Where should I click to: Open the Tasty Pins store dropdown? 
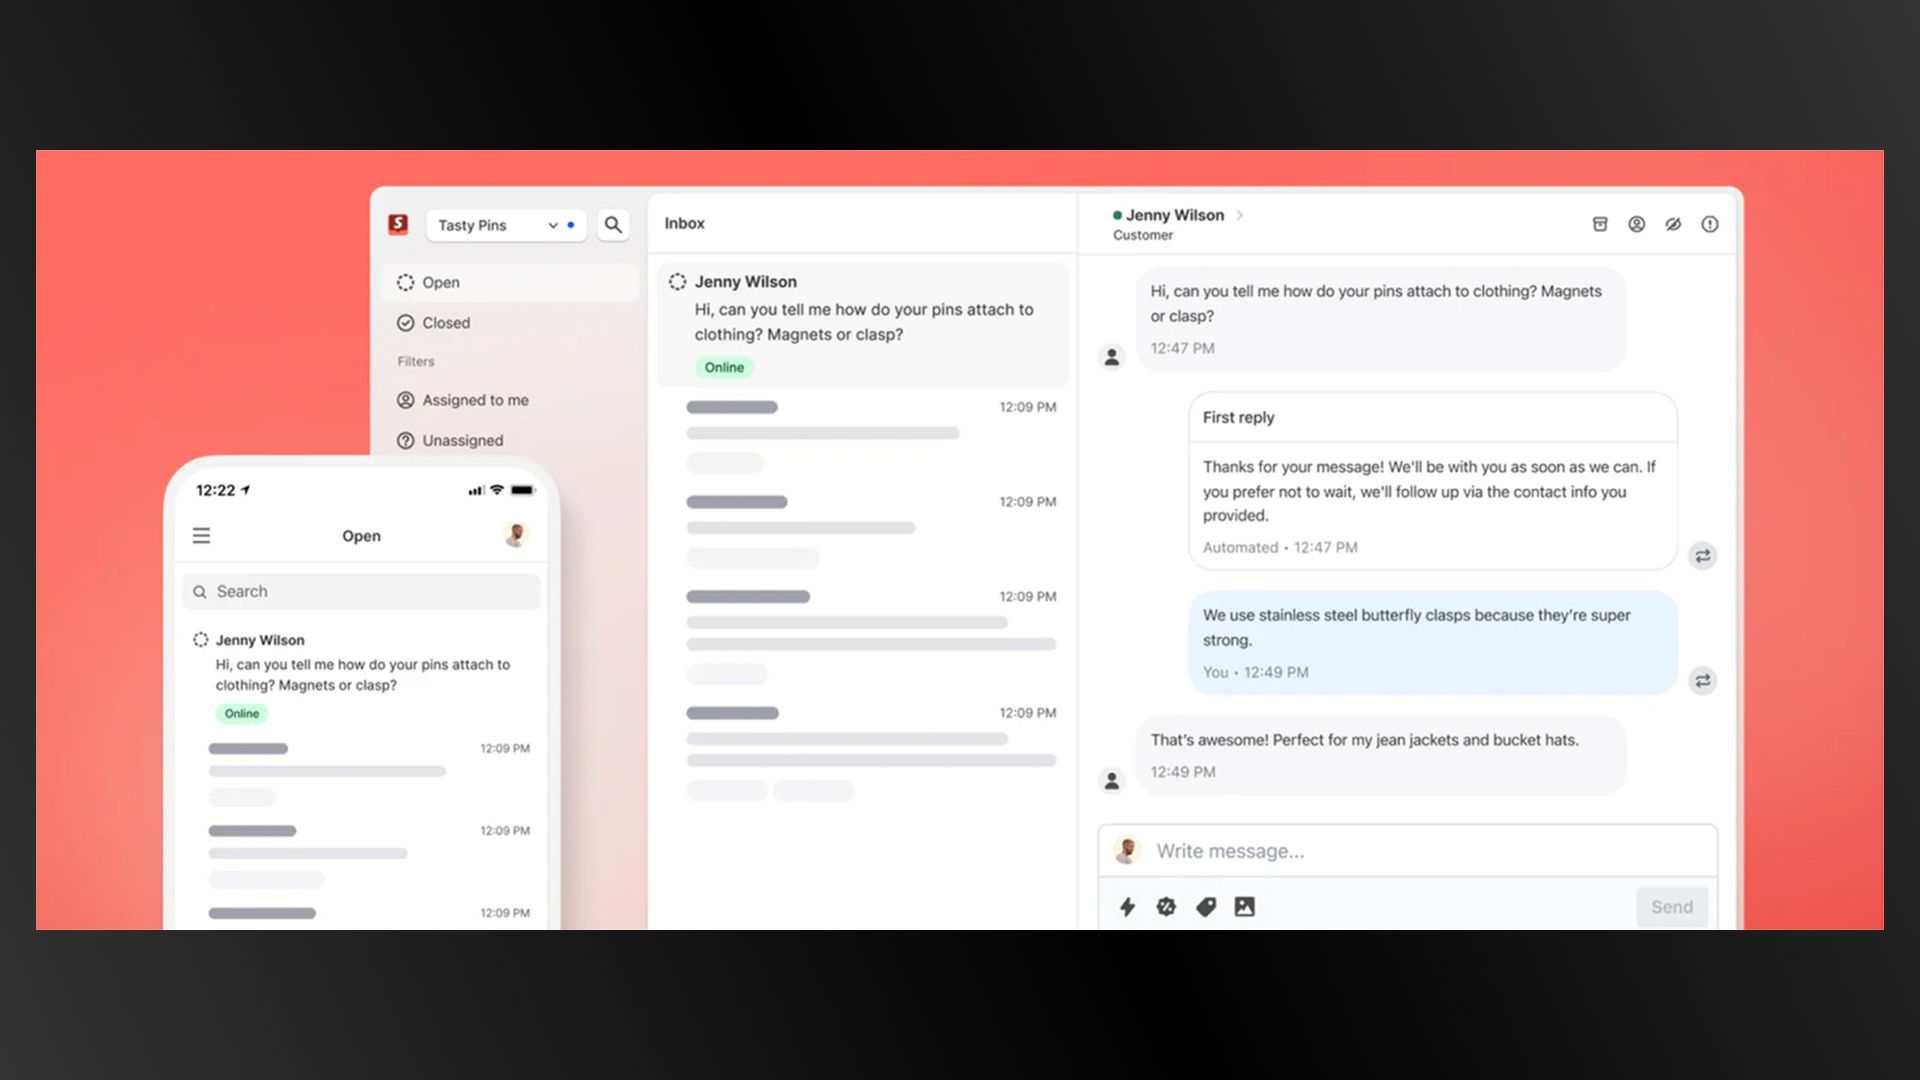pos(505,225)
